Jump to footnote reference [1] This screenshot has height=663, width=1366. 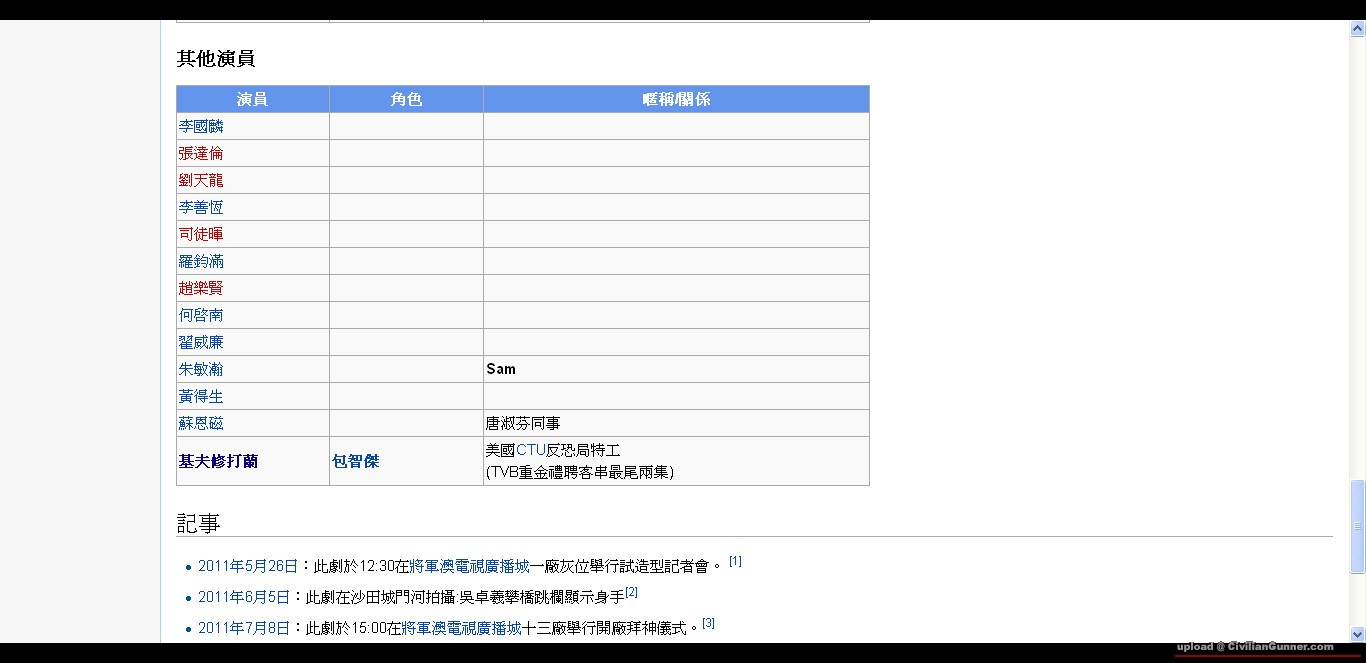pos(735,562)
